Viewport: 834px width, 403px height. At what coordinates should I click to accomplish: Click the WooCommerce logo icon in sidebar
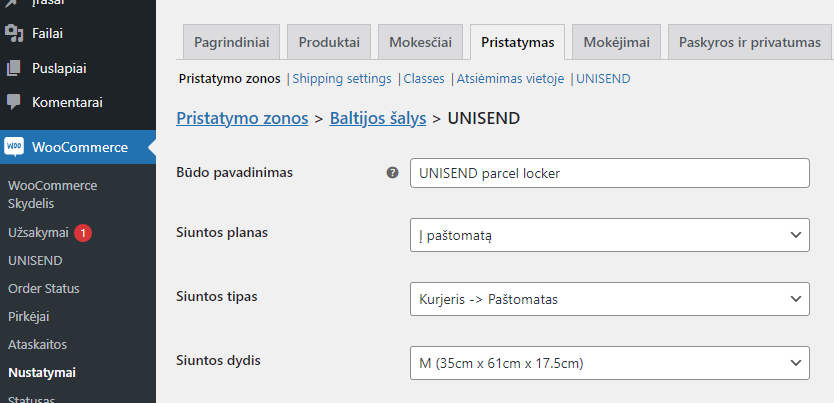(x=14, y=147)
